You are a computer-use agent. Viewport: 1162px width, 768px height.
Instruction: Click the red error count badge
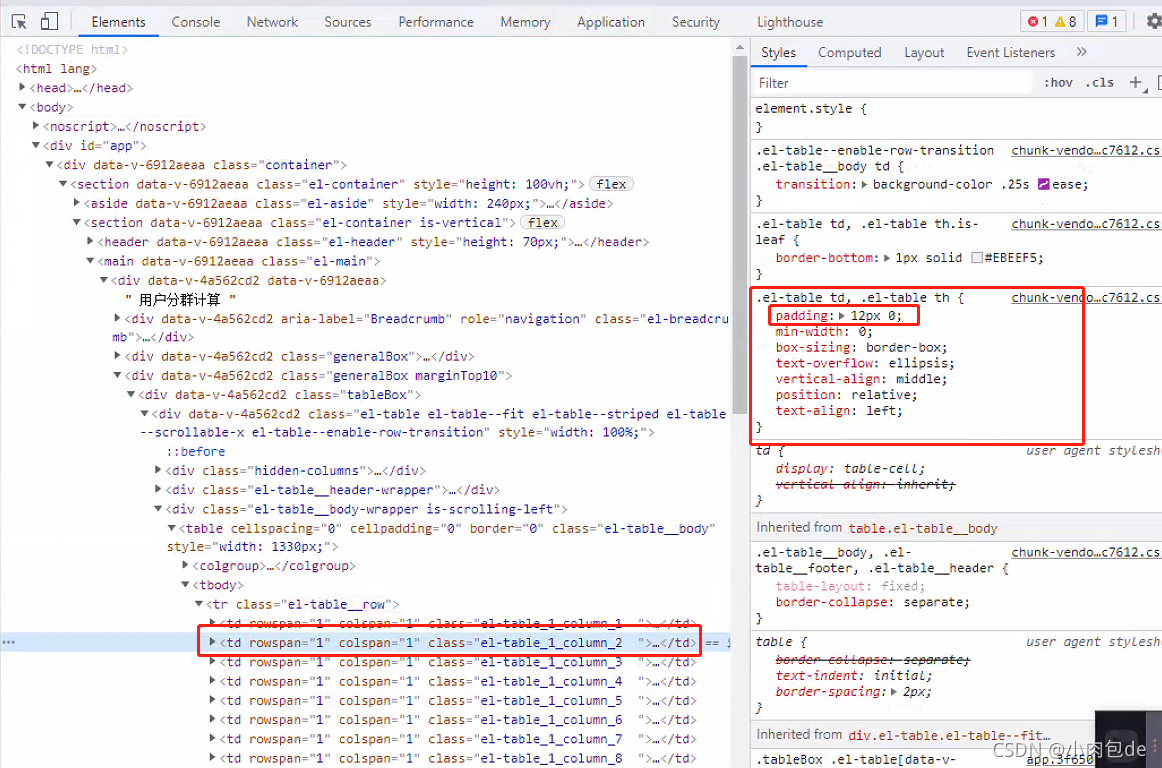[1038, 21]
